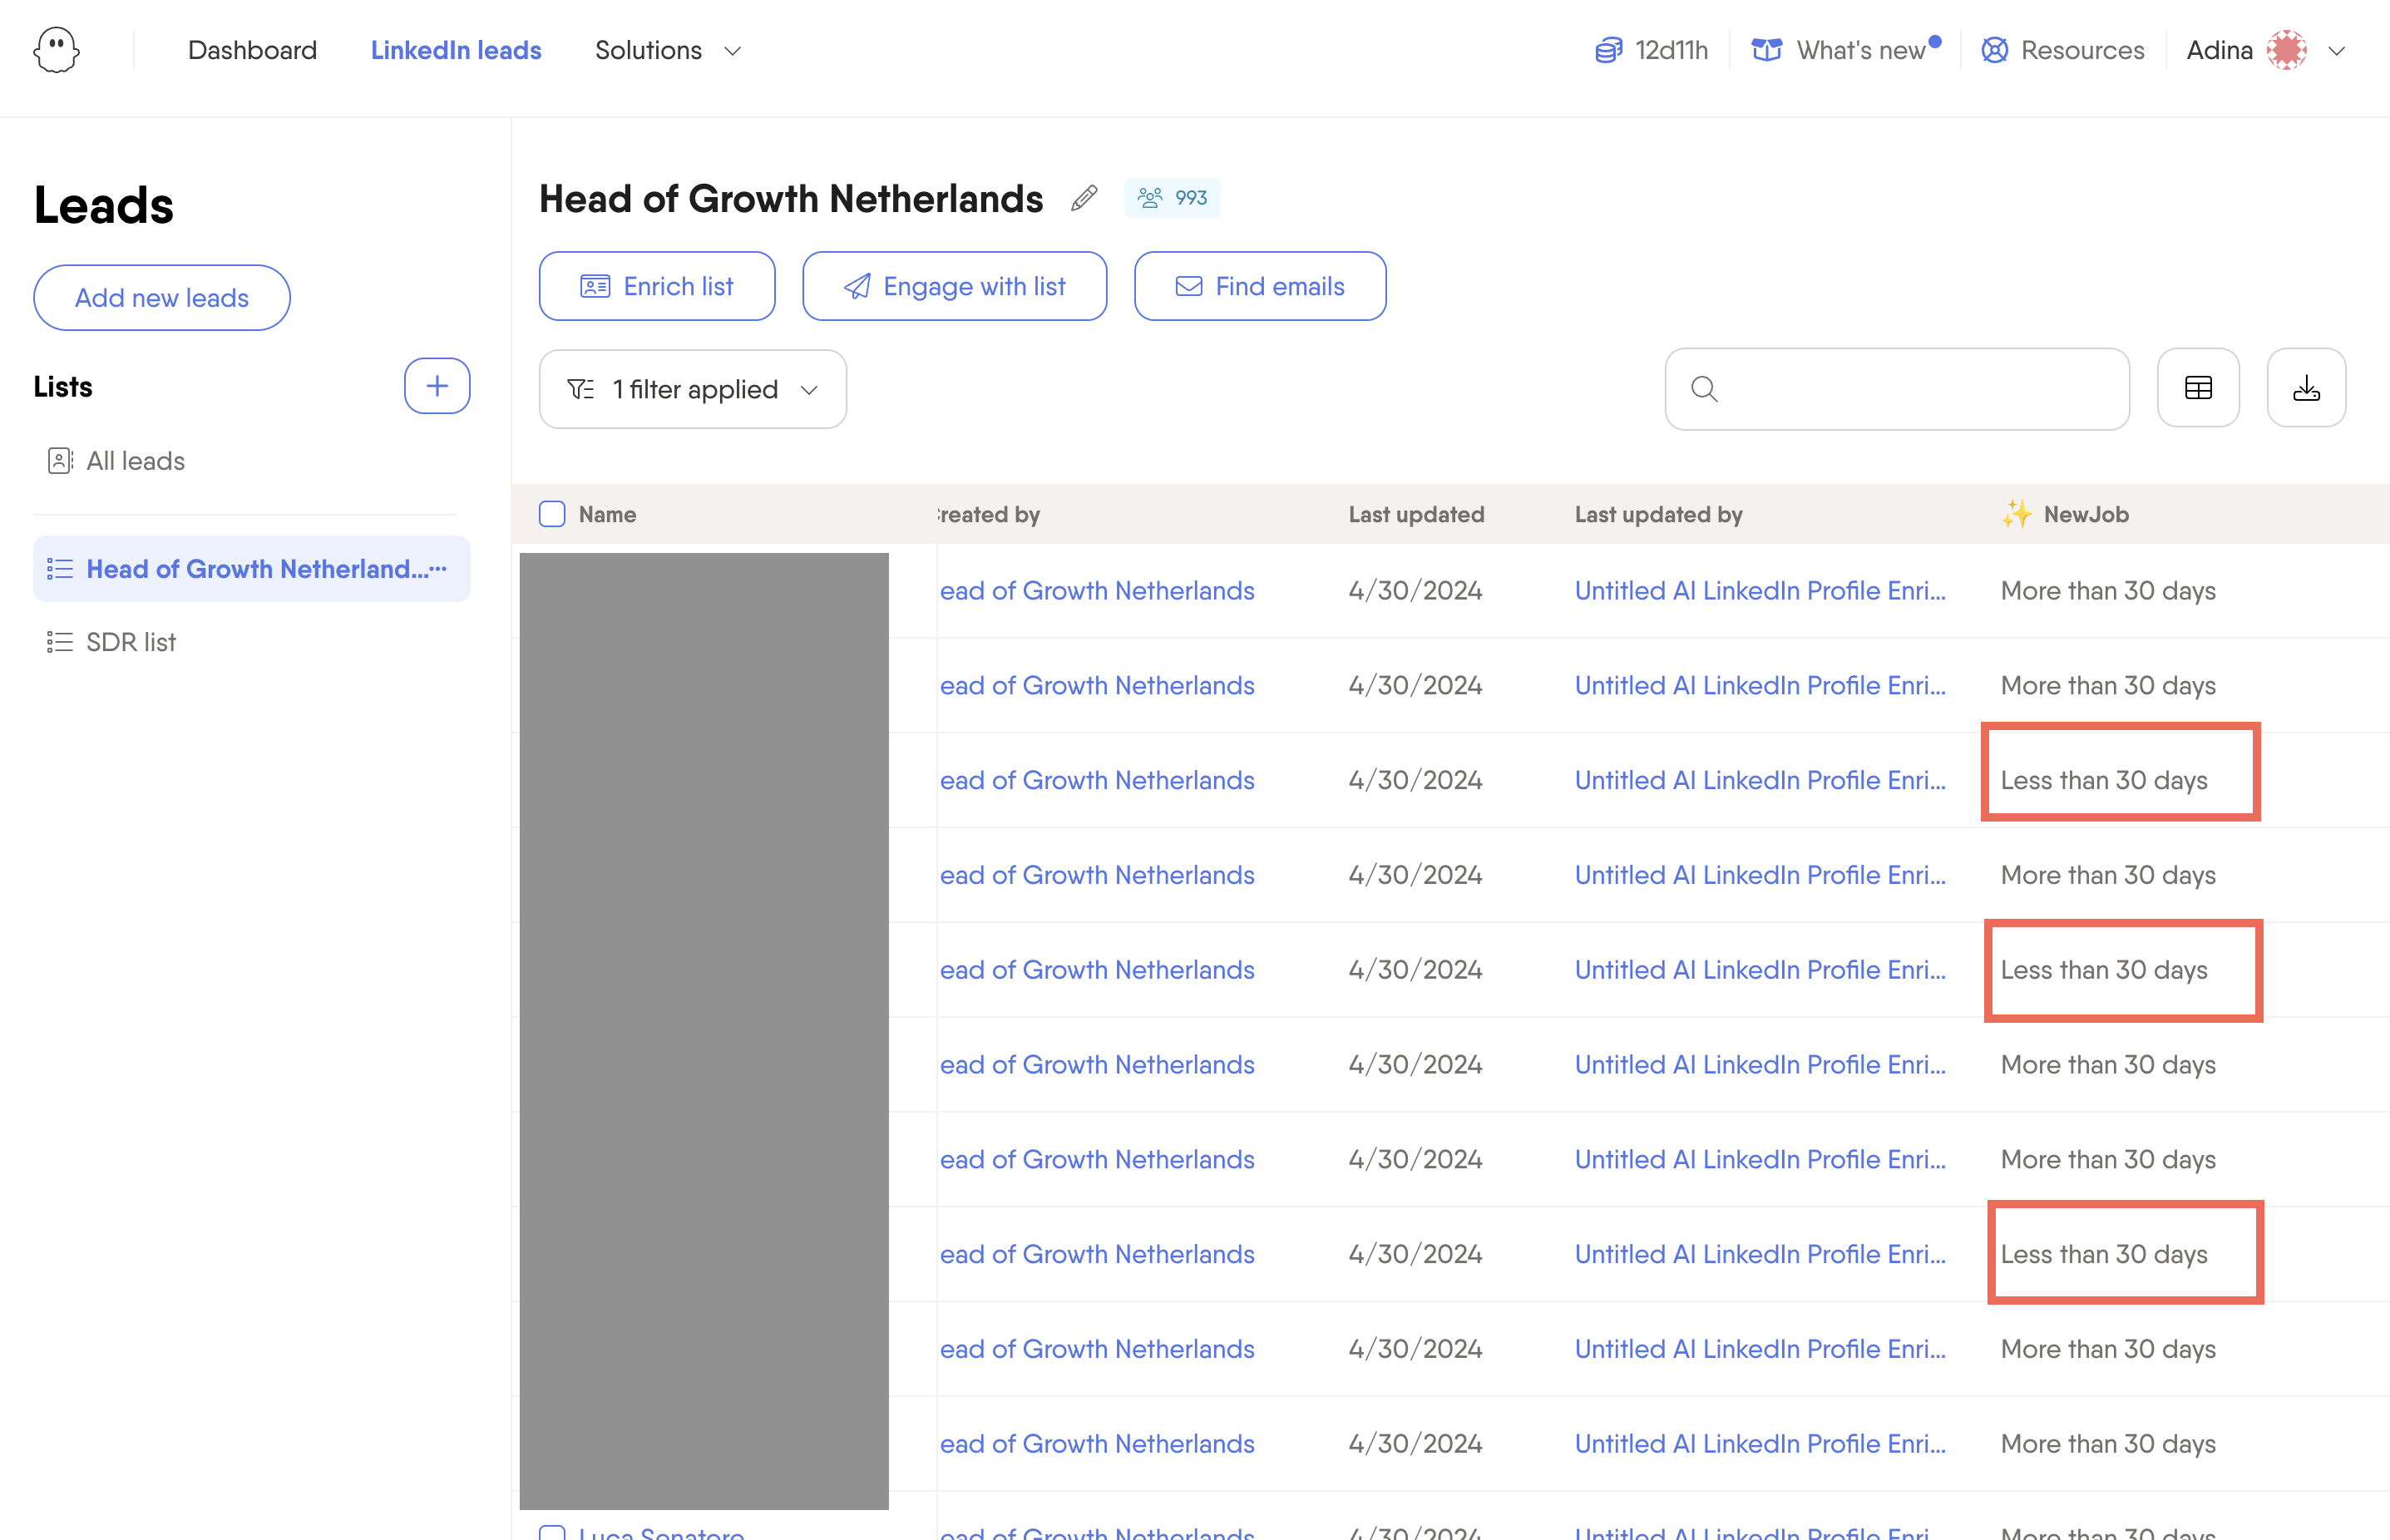
Task: Open the table columns view icon
Action: point(2198,388)
